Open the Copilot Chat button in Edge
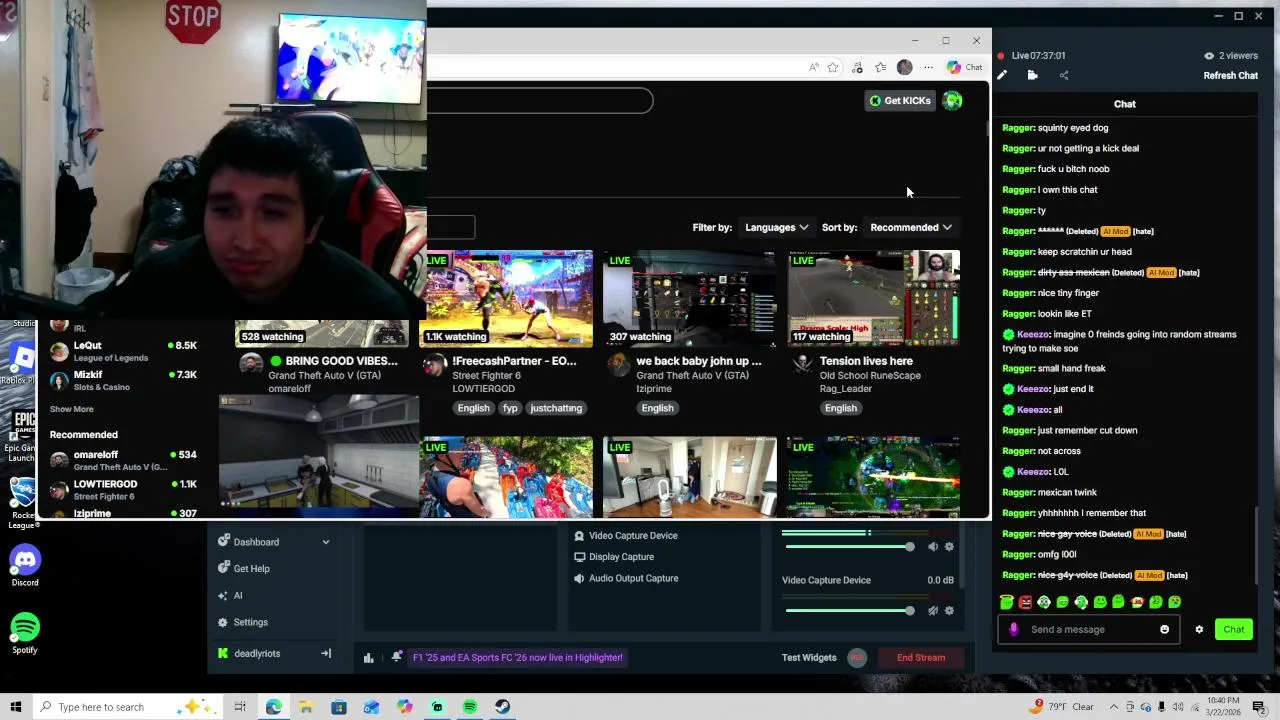Screen dimensions: 1280x720 (965, 67)
